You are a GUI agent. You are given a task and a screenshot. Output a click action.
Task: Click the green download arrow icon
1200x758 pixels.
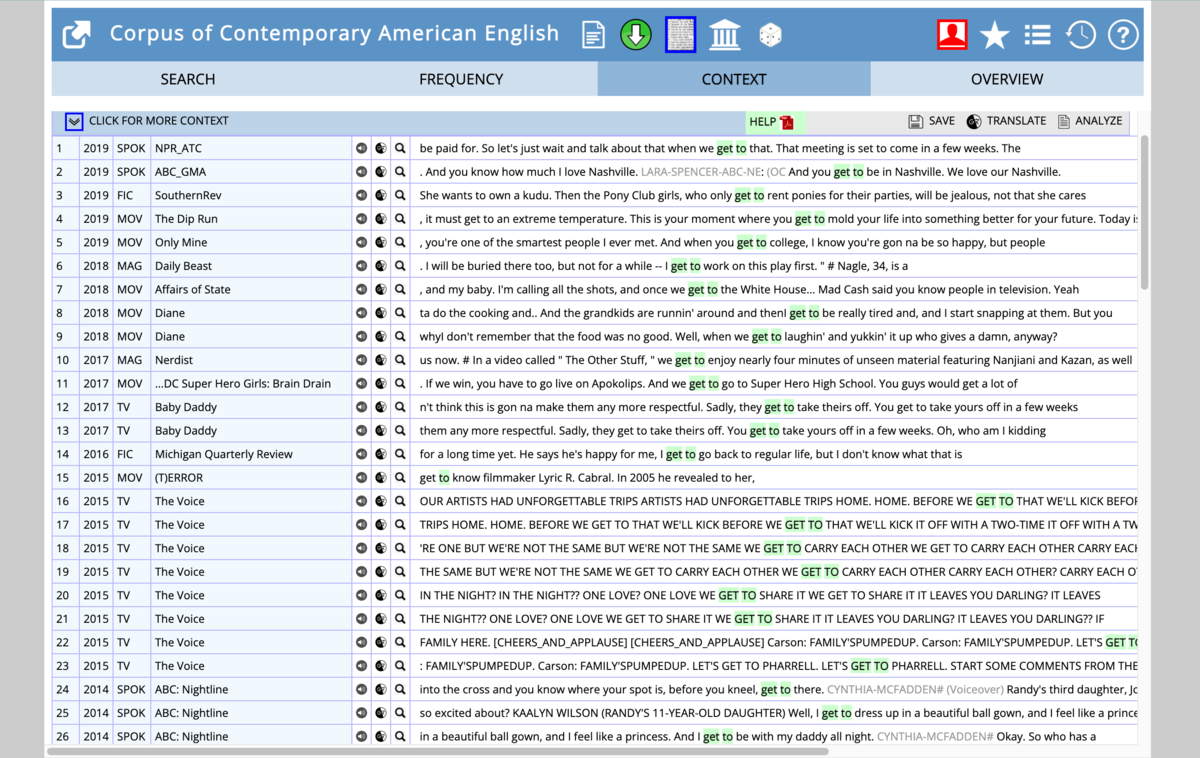(x=636, y=35)
